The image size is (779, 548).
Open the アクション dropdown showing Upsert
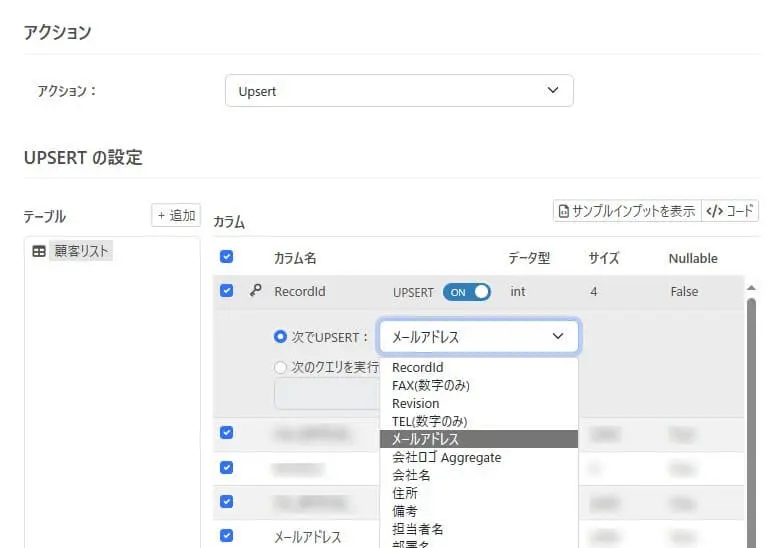pyautogui.click(x=399, y=90)
